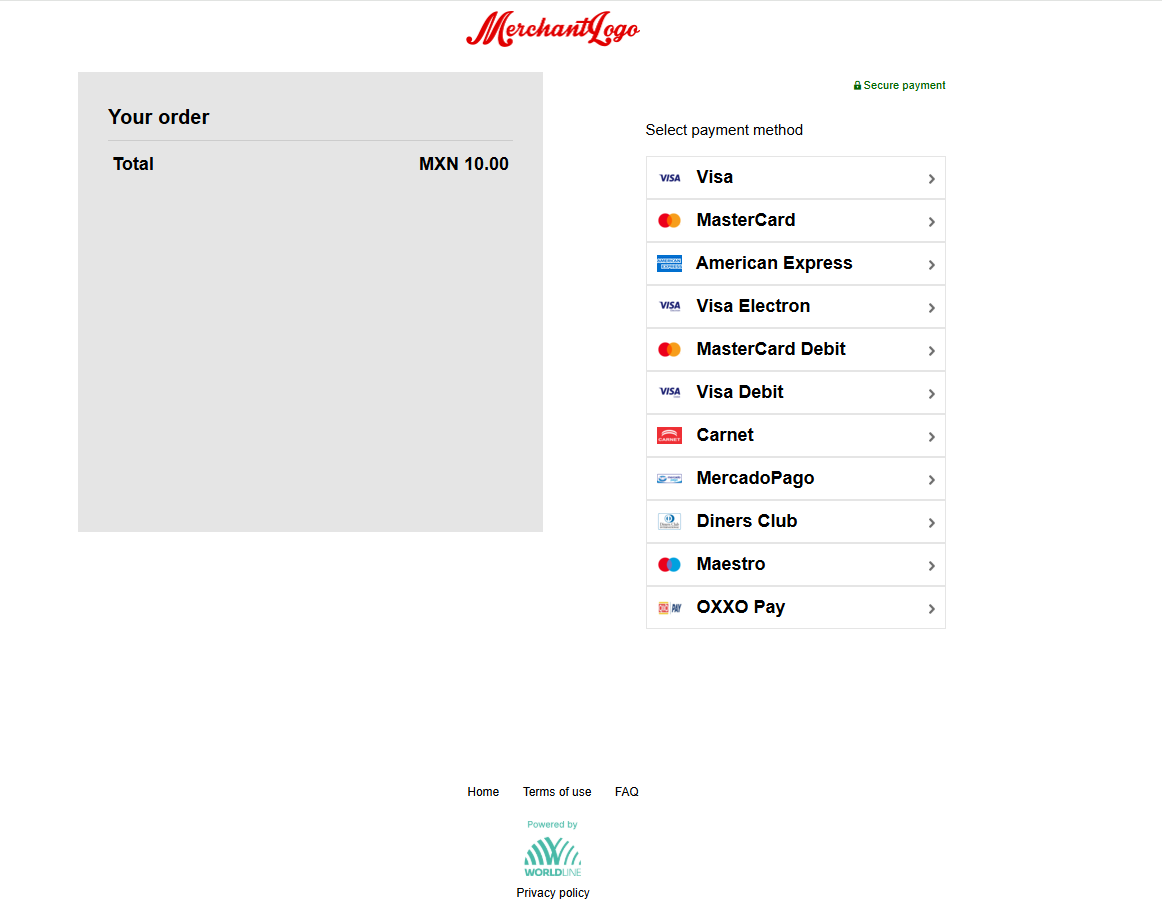Open the Terms of use link
This screenshot has width=1162, height=910.
coord(557,792)
